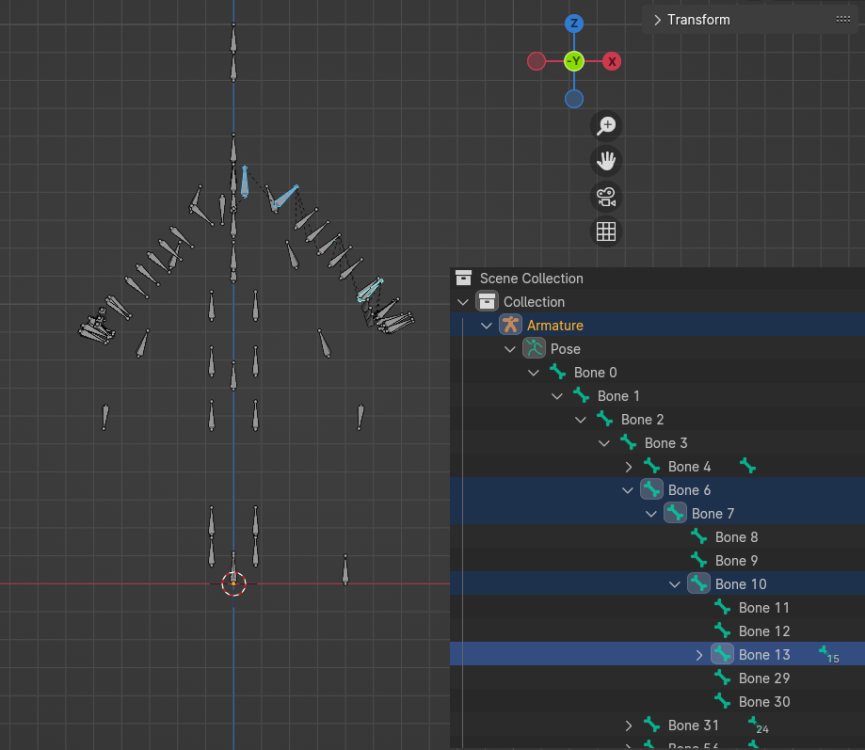Click the Pose data icon under Armature
The height and width of the screenshot is (750, 865).
pyautogui.click(x=534, y=348)
